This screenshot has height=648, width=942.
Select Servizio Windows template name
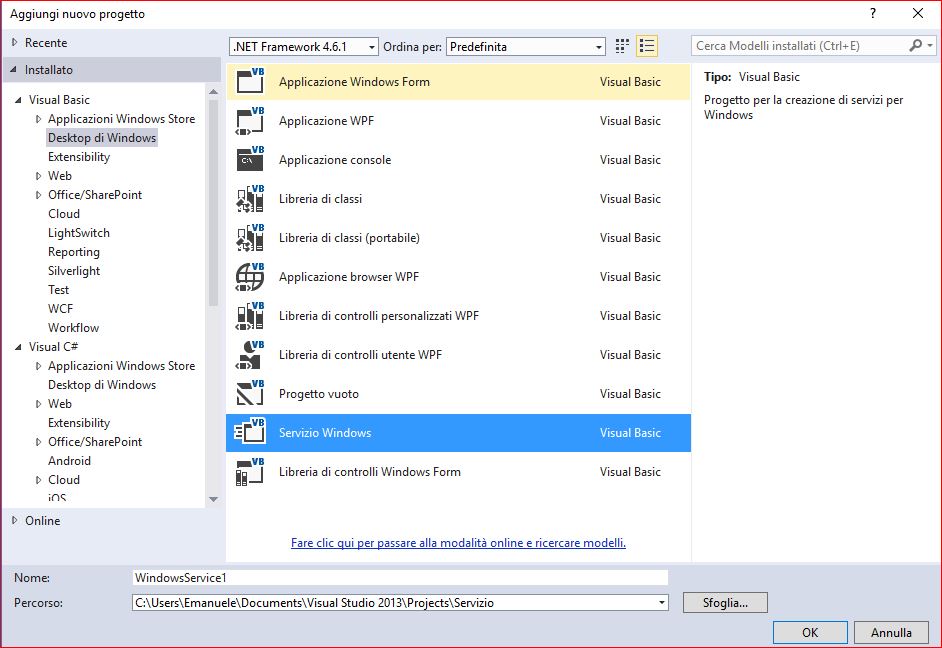coord(324,432)
